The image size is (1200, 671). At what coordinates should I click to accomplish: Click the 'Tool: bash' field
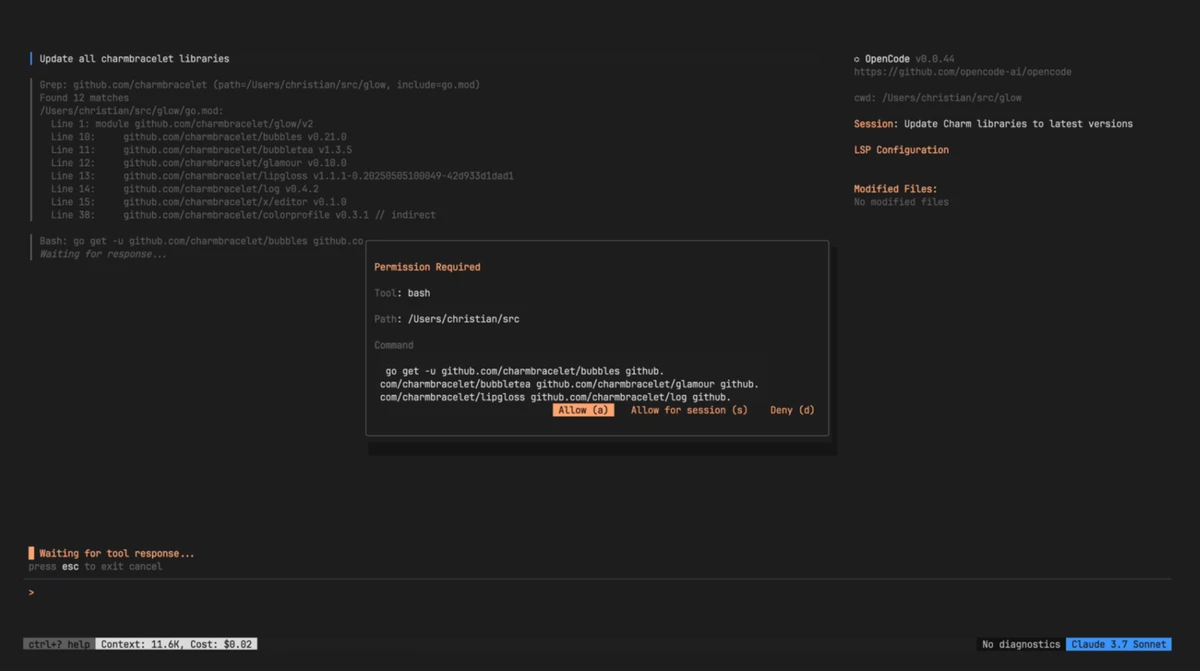[x=402, y=293]
